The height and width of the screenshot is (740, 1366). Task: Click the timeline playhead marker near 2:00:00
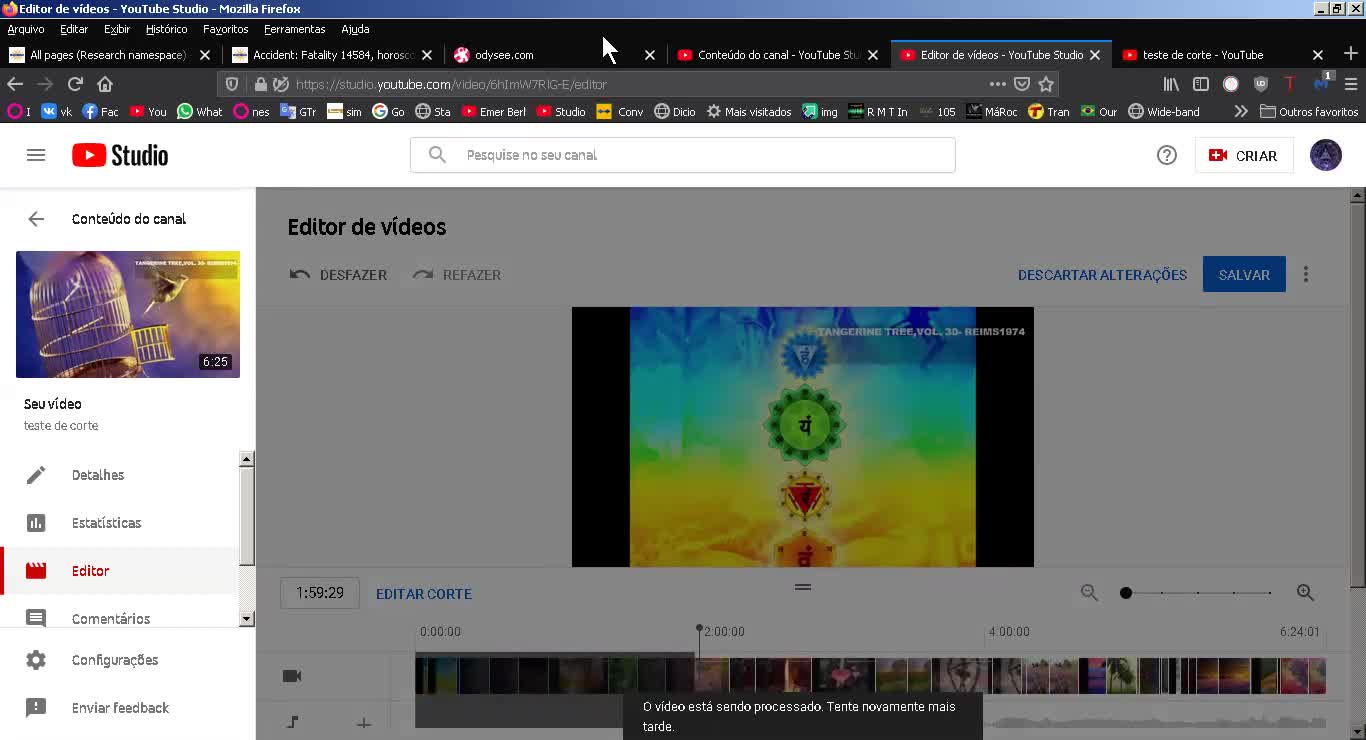point(699,629)
